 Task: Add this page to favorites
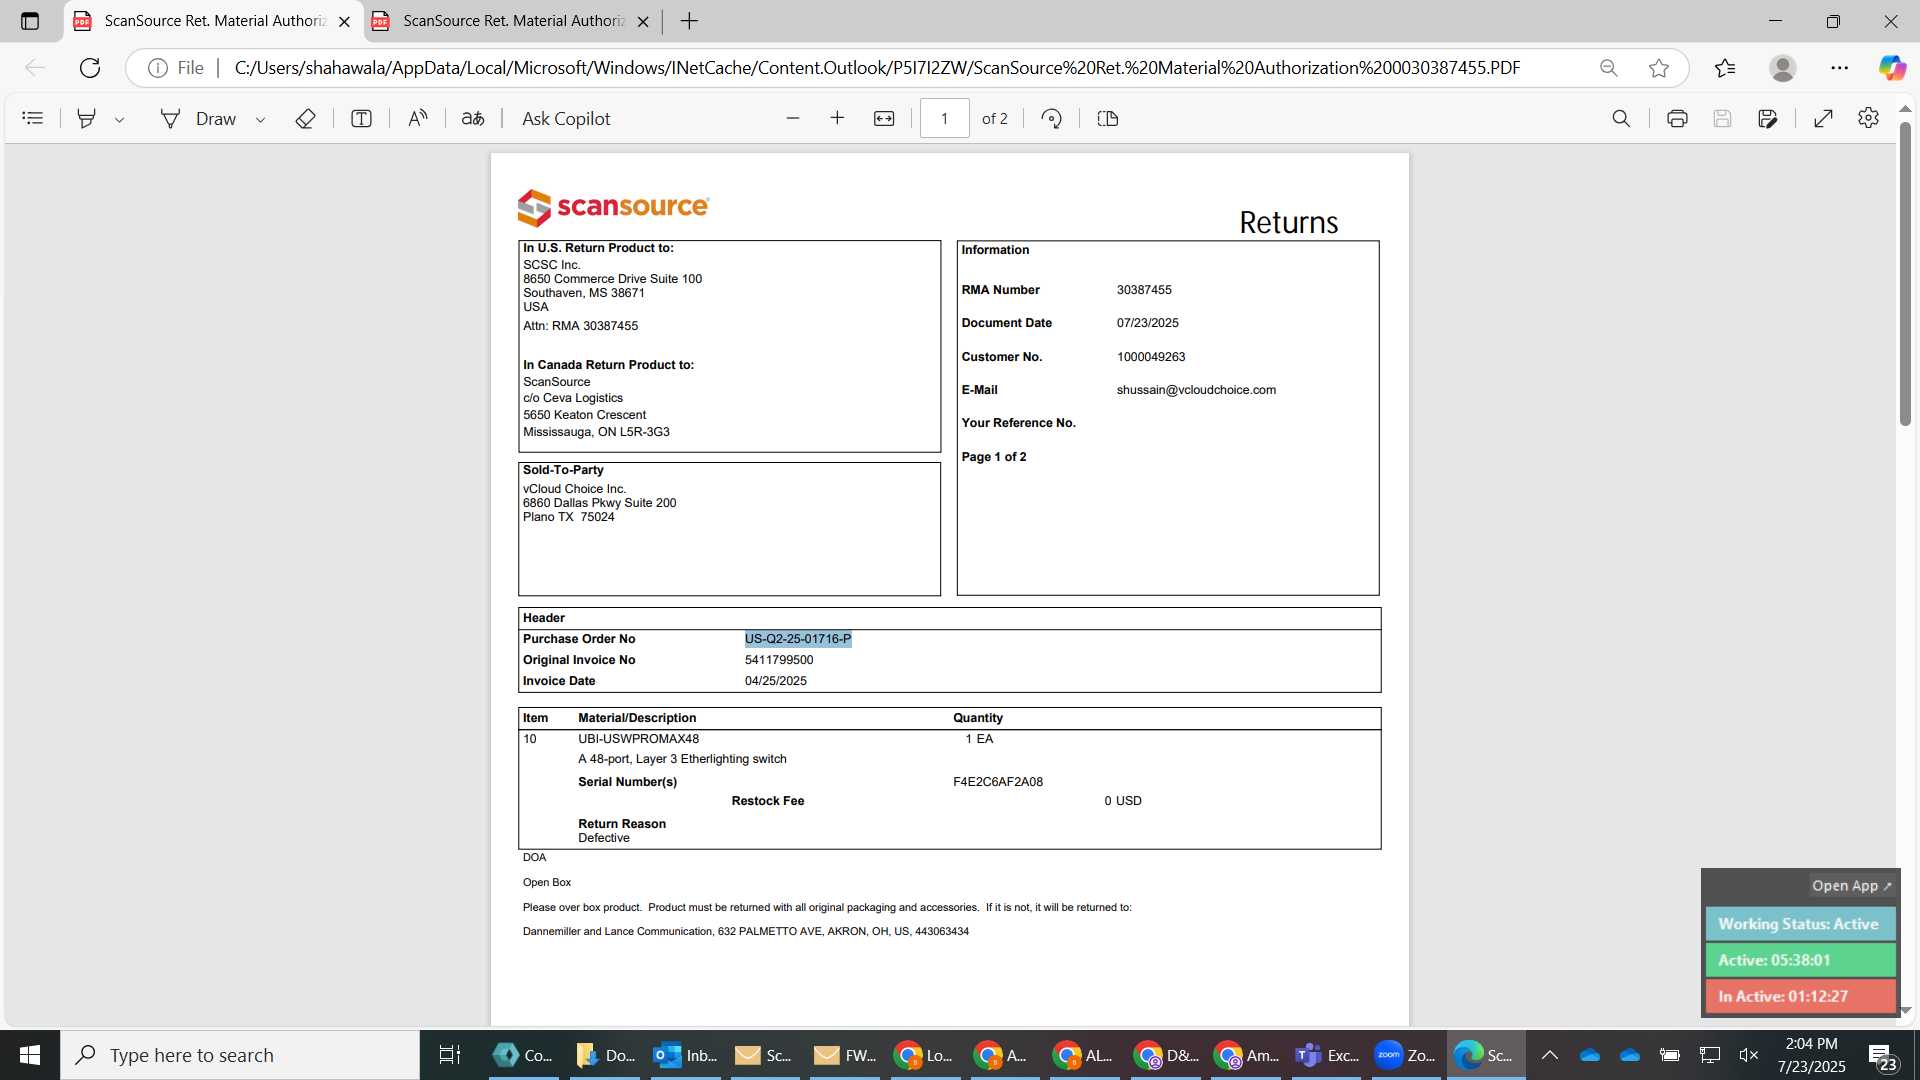coord(1659,68)
